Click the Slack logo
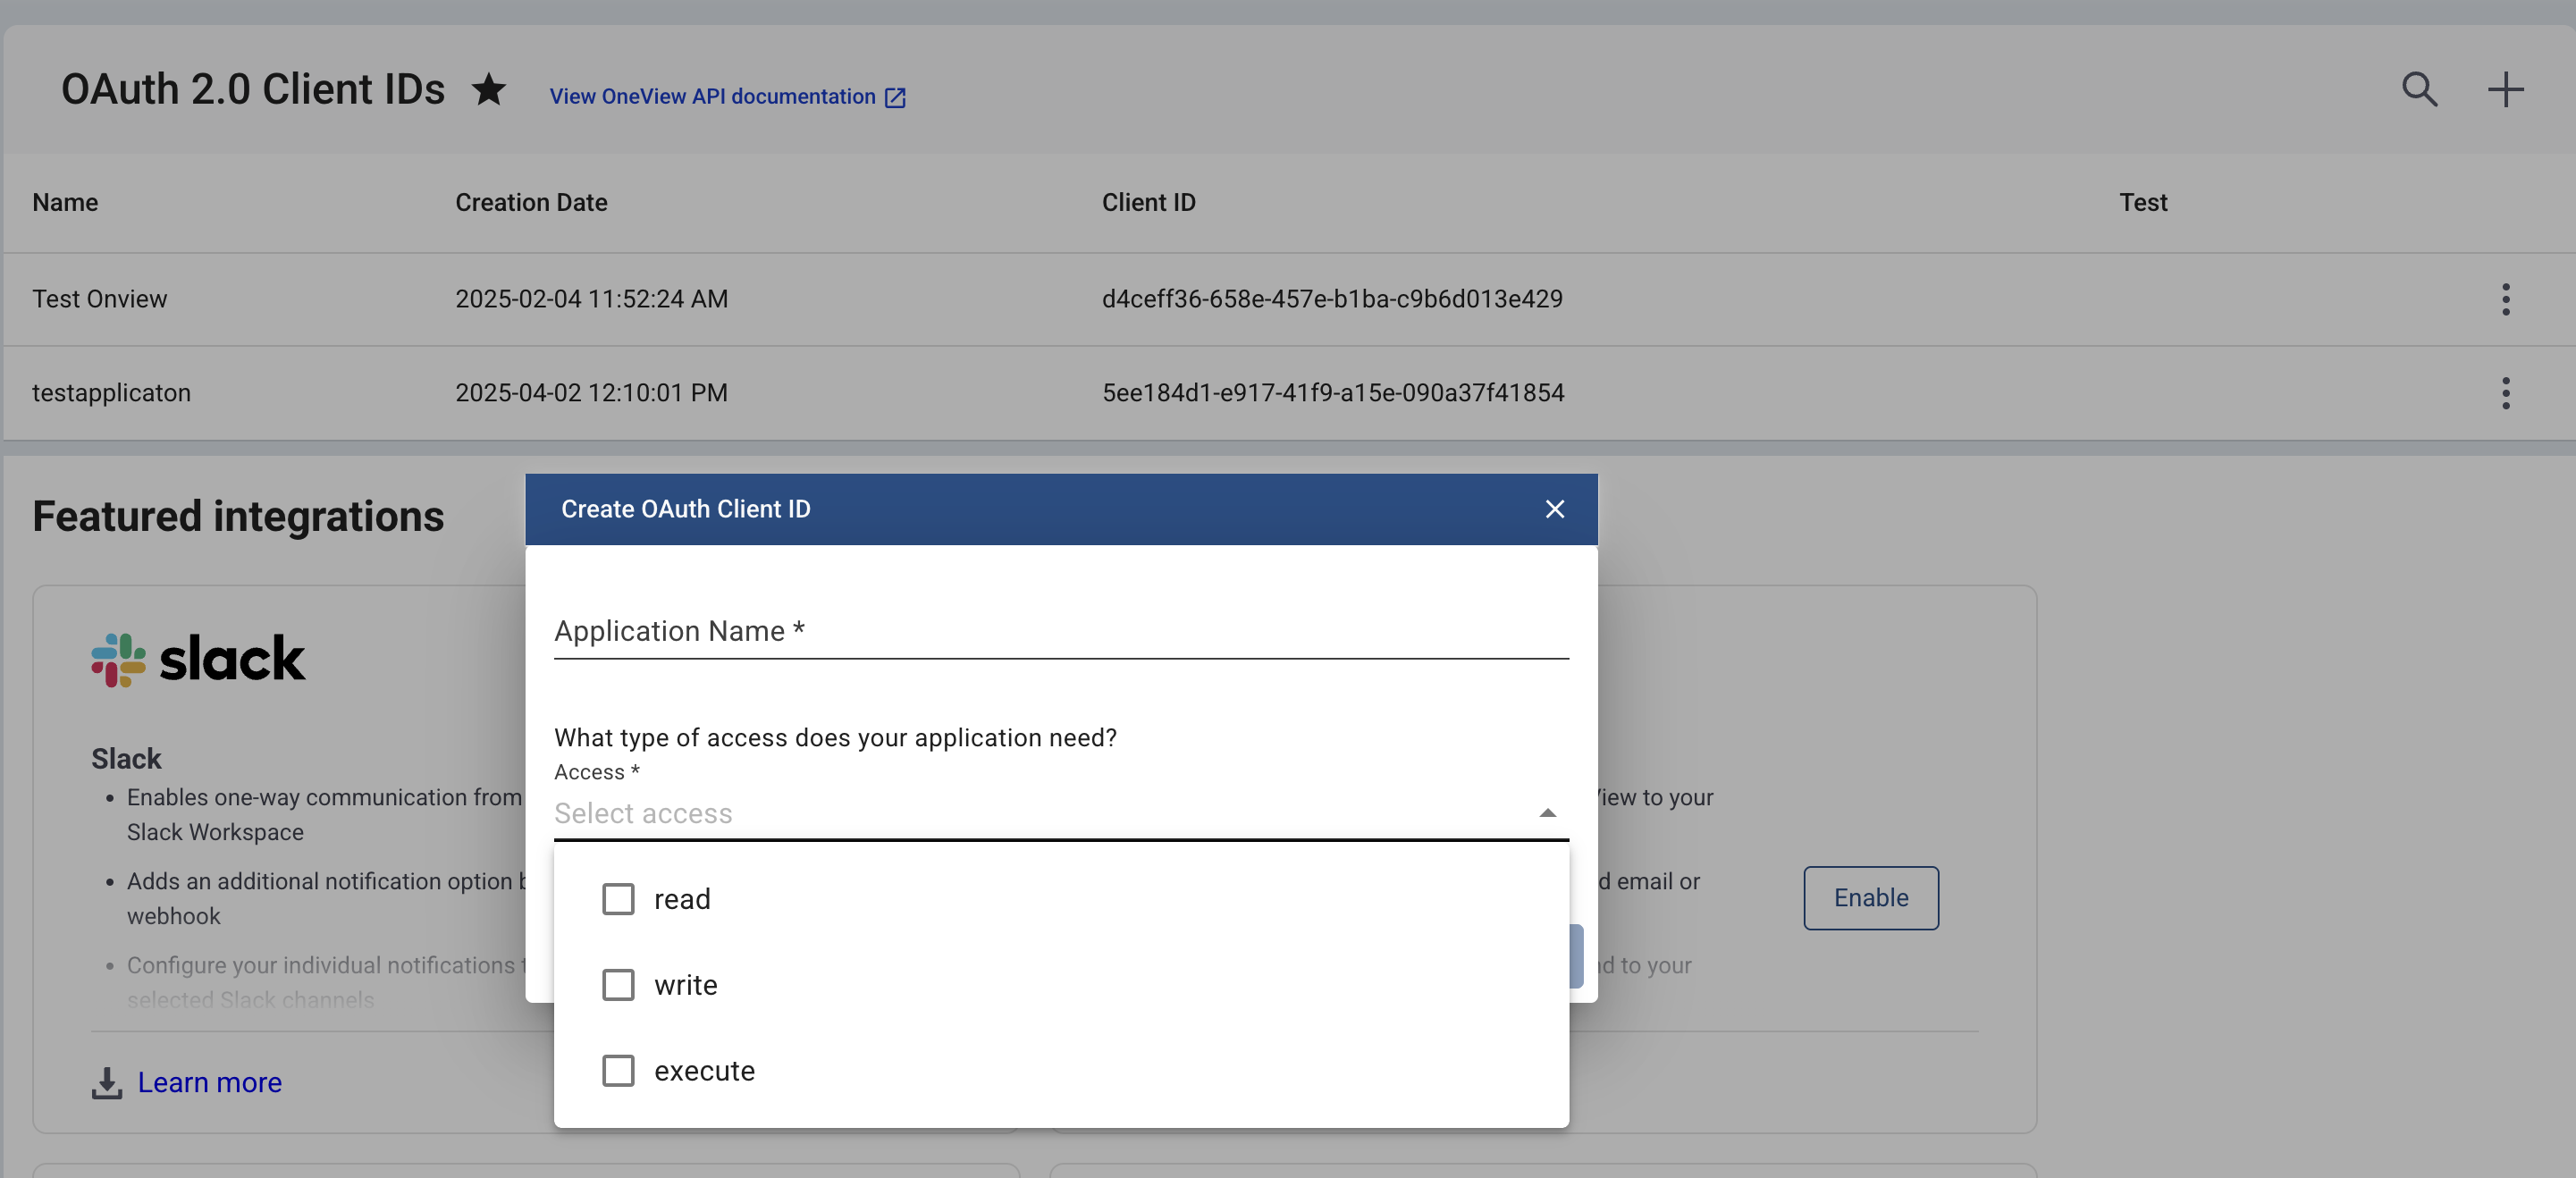The height and width of the screenshot is (1178, 2576). pyautogui.click(x=119, y=658)
